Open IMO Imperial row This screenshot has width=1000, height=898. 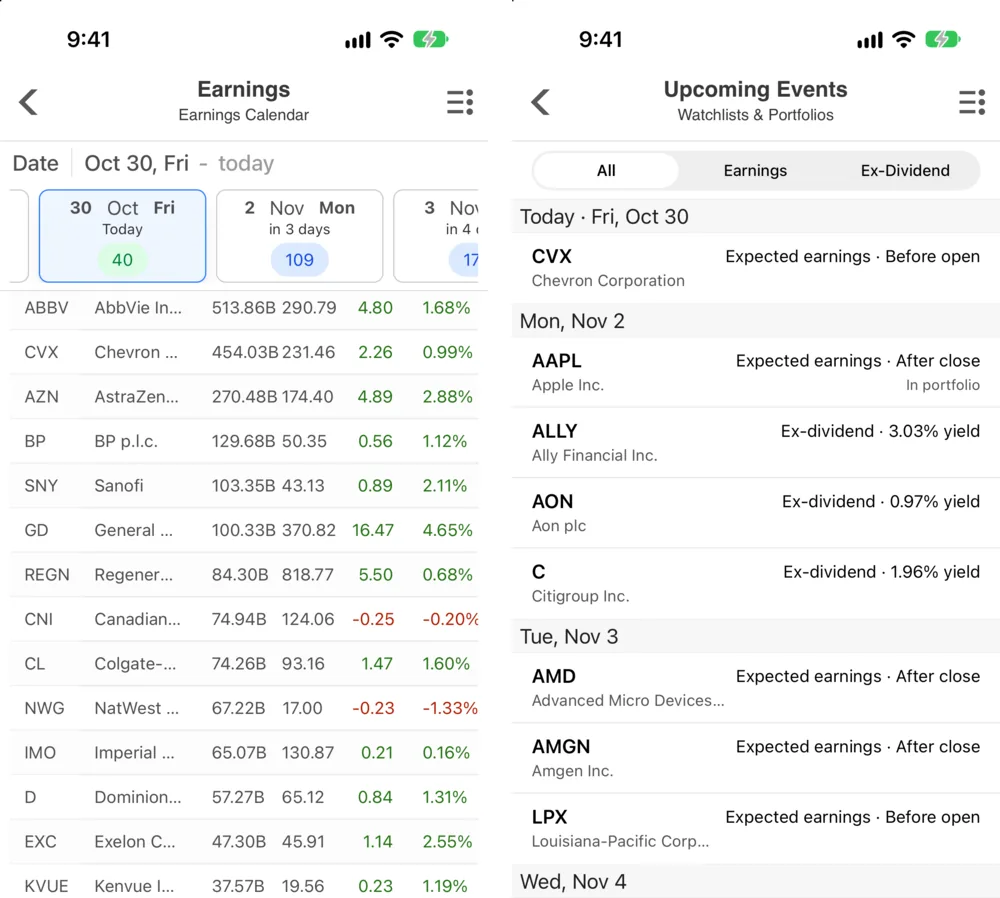coord(244,753)
